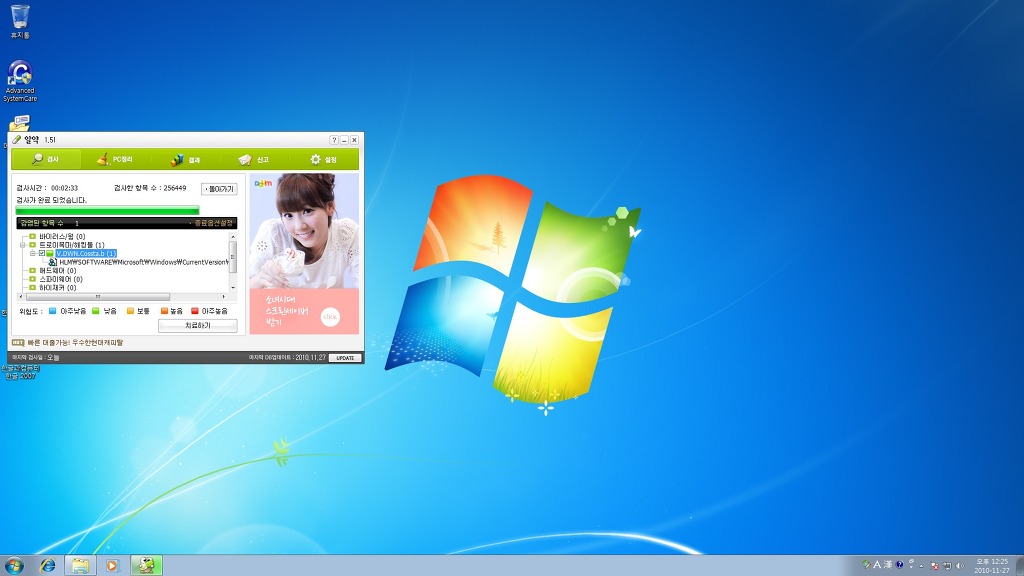Collapse the 트로이목마/해킹툴 tree node

click(x=23, y=245)
